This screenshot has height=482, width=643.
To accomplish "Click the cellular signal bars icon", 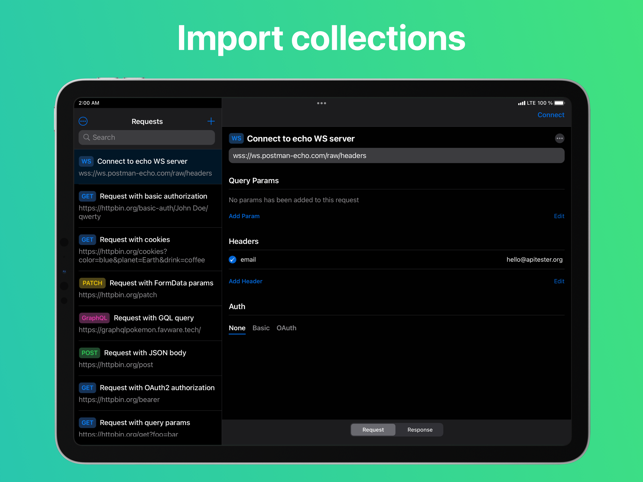I will (x=521, y=103).
